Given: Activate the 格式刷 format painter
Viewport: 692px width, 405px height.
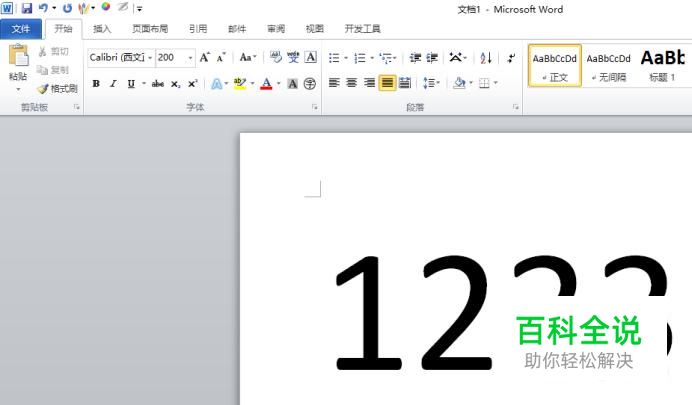Looking at the screenshot, I should click(x=58, y=89).
